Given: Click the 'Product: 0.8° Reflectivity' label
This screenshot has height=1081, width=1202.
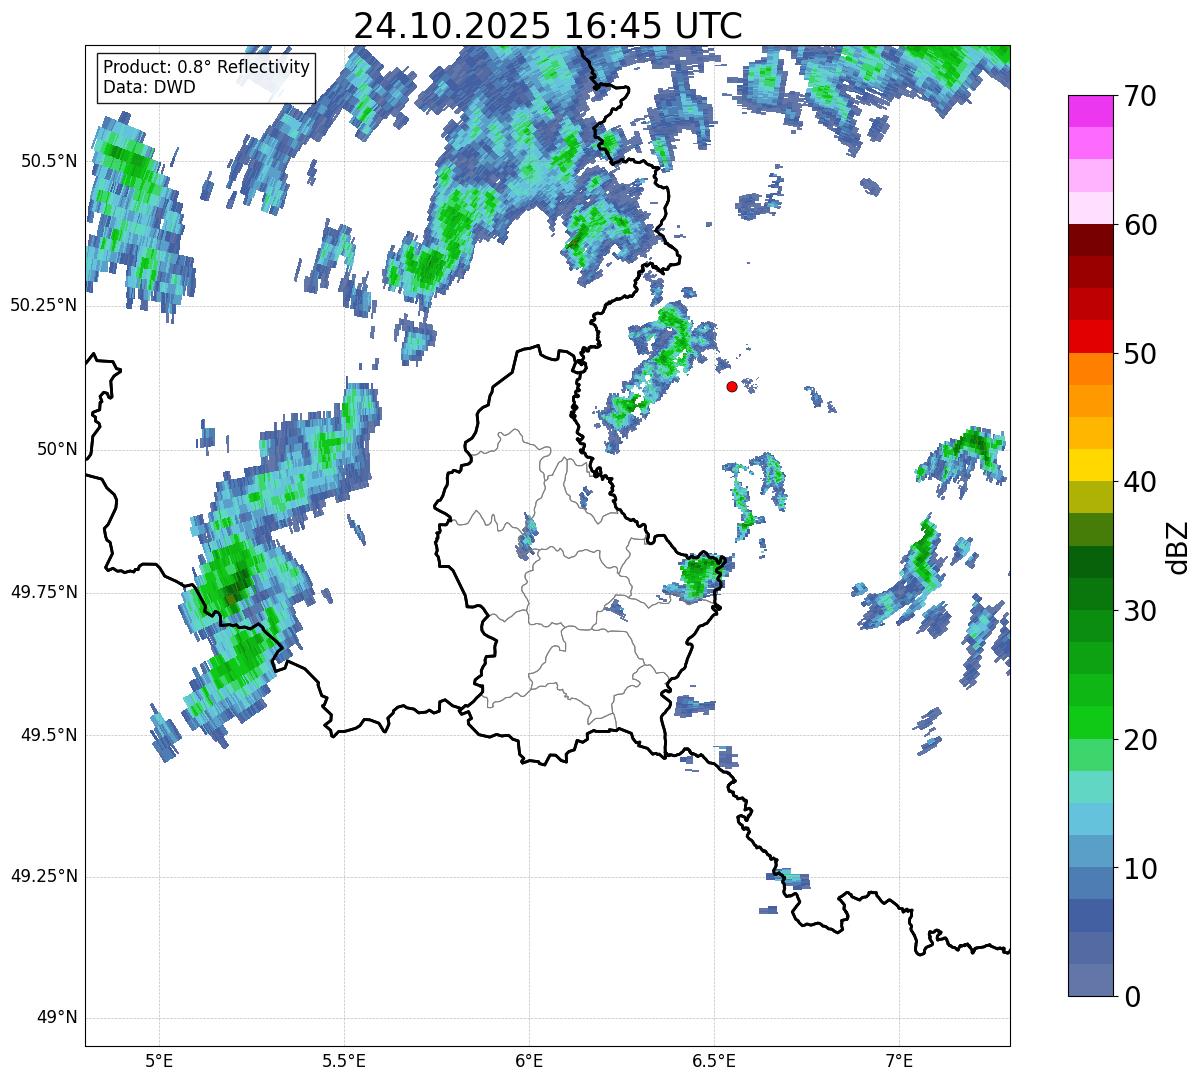Looking at the screenshot, I should [207, 67].
